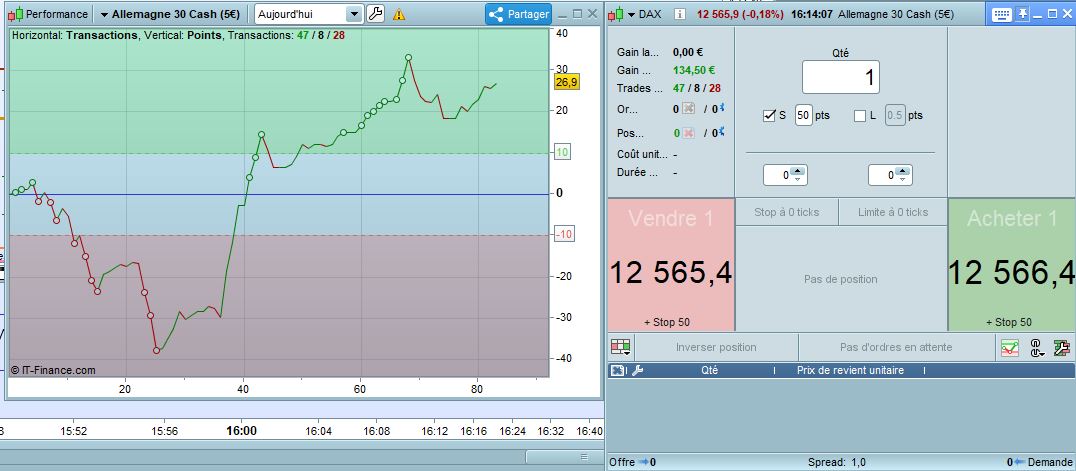Click the Spread: 1,0 status text

point(838,463)
